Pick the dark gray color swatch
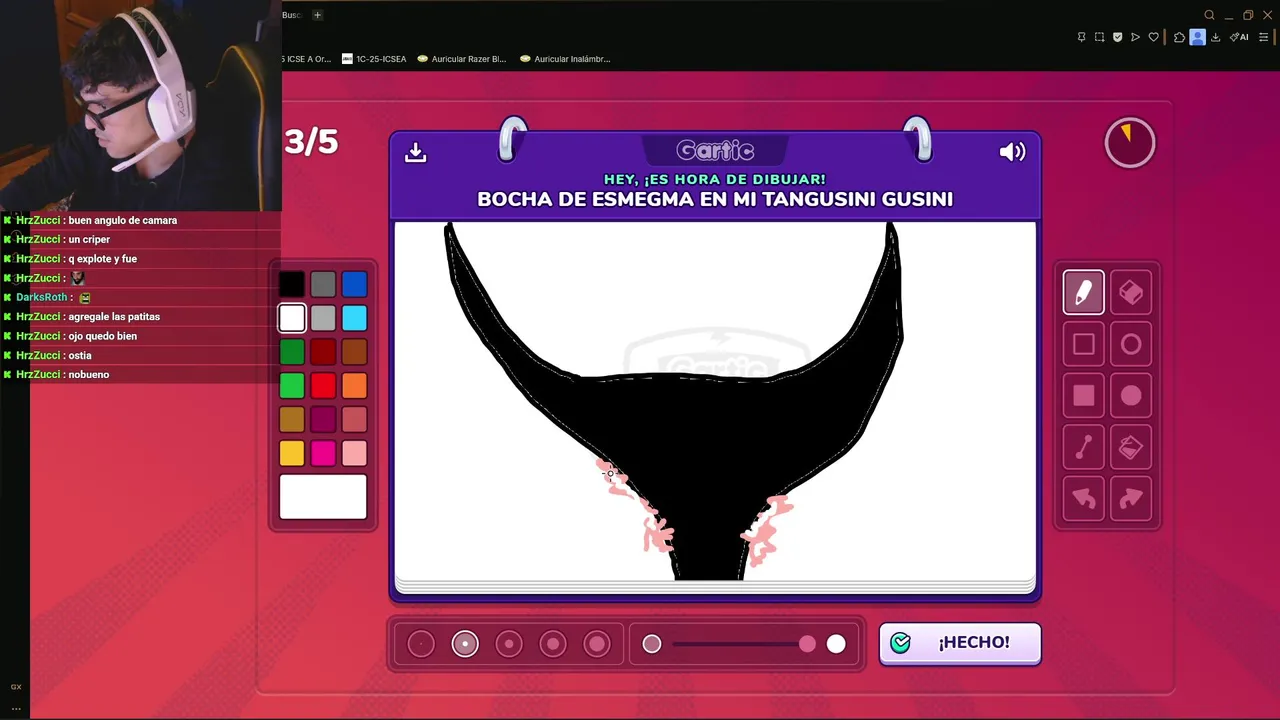This screenshot has height=720, width=1280. [323, 284]
